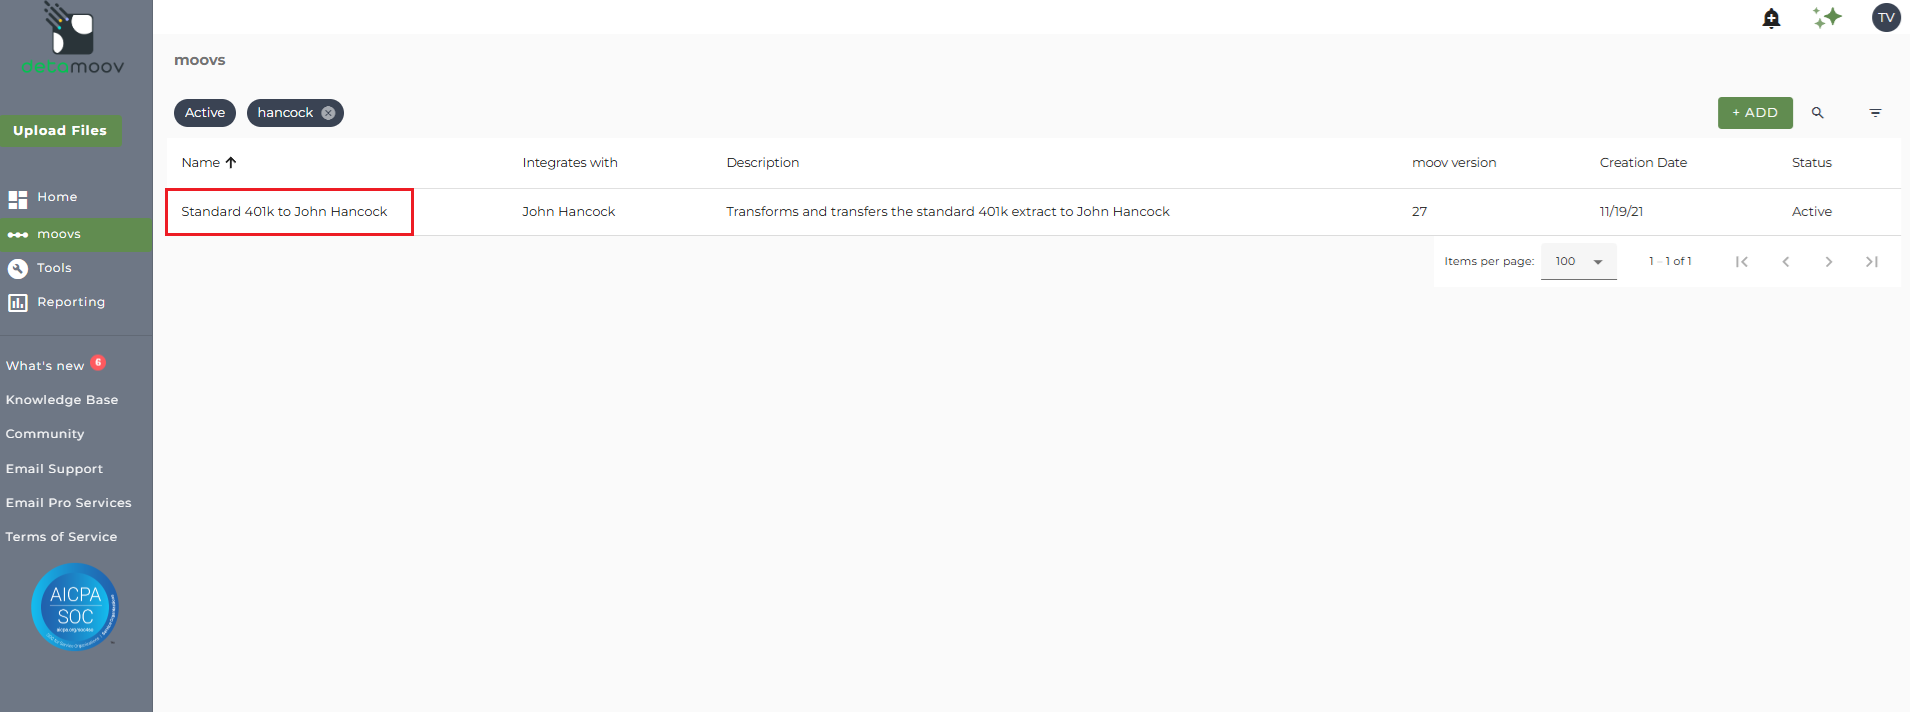1910x712 pixels.
Task: Open the Terms of Service link
Action: pos(61,537)
